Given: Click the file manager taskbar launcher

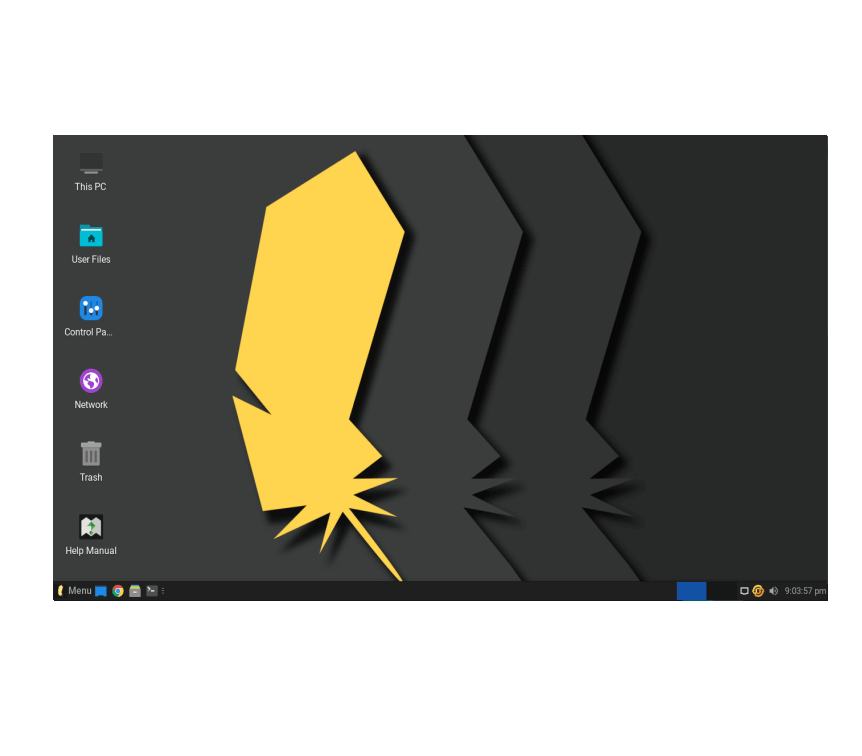Looking at the screenshot, I should pos(135,591).
